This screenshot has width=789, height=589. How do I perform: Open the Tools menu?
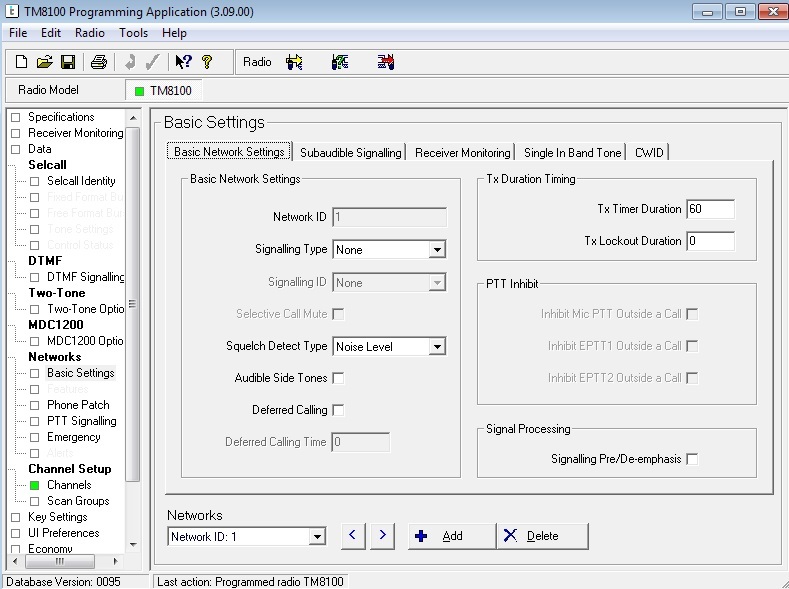tap(133, 33)
